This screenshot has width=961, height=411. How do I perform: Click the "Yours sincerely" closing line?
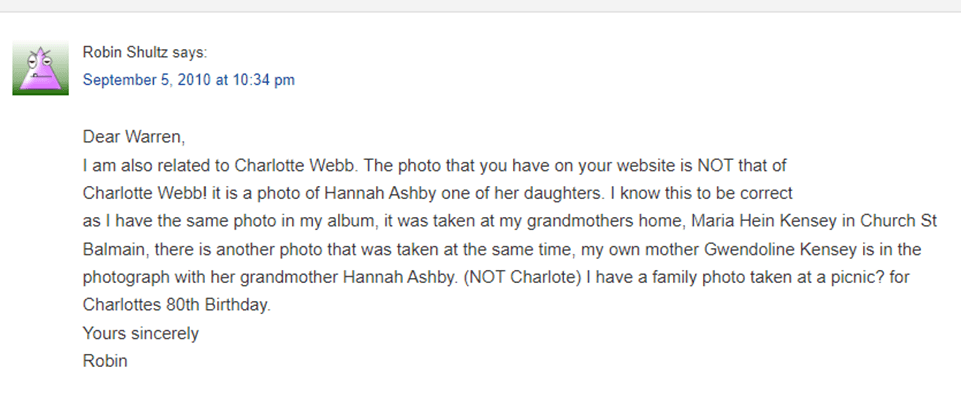click(x=141, y=333)
